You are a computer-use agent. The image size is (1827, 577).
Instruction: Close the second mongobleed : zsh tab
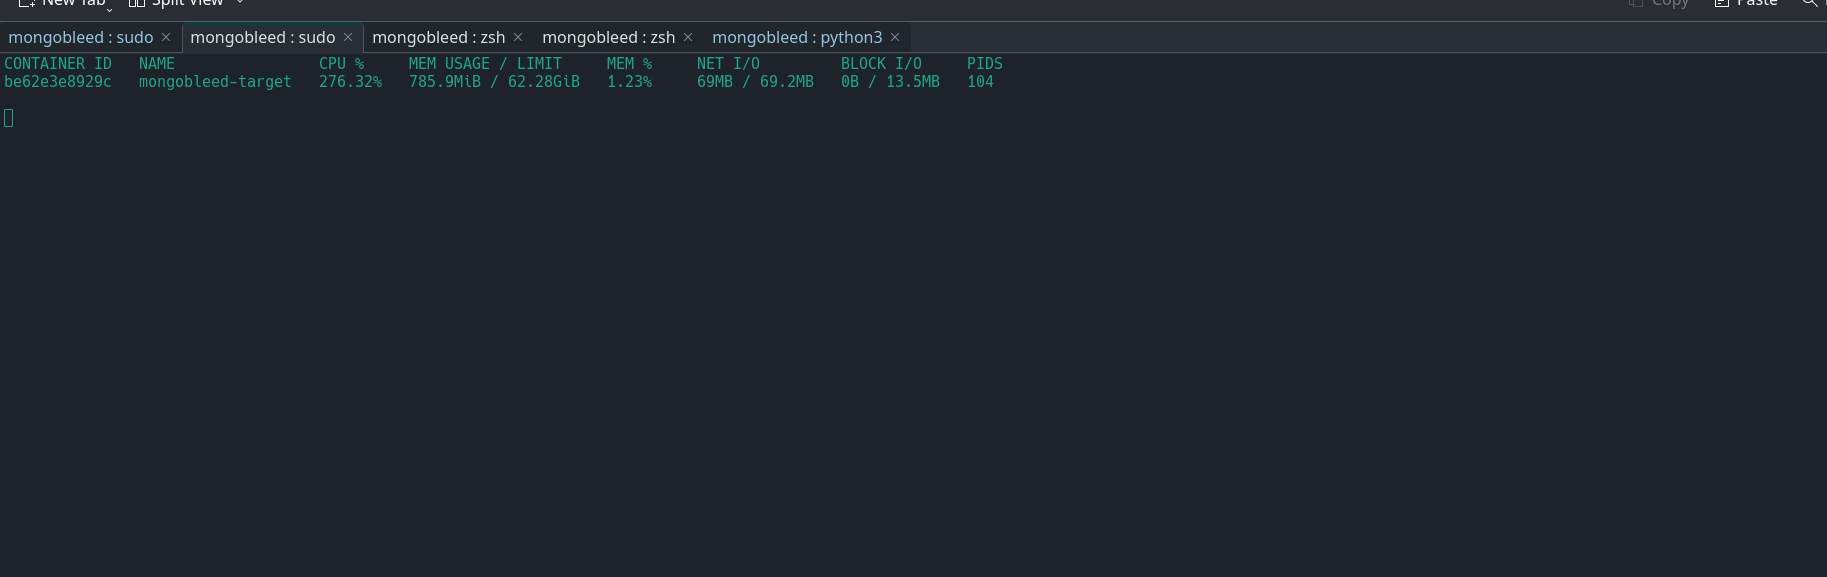pos(688,37)
